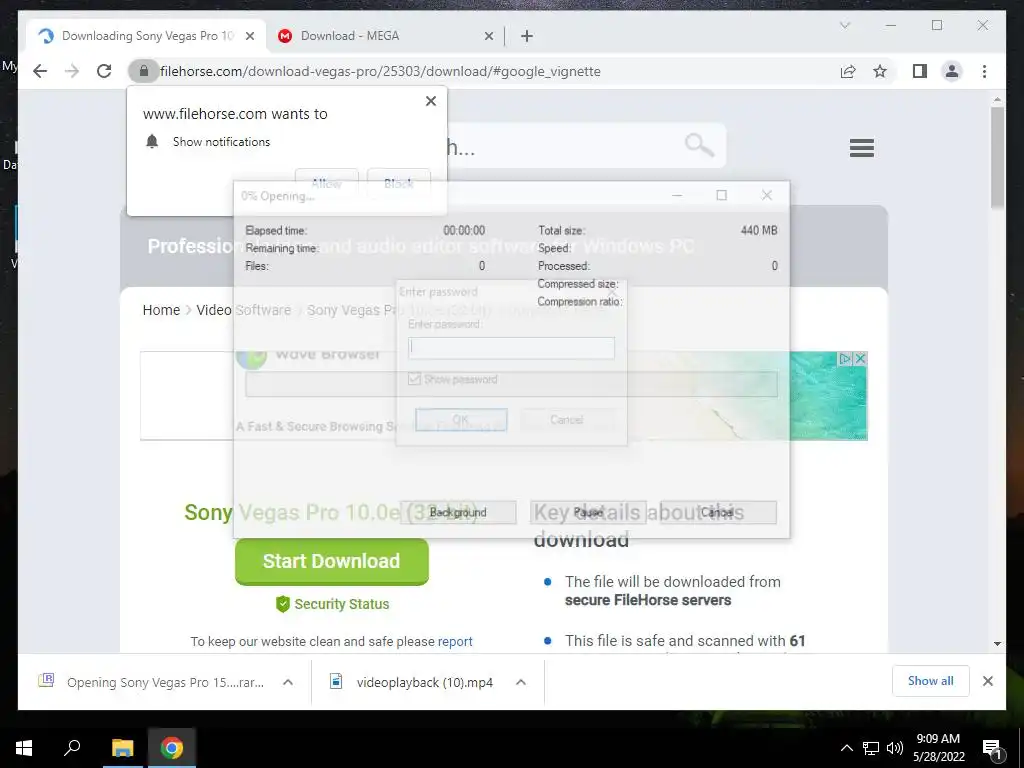
Task: Open the tab search chevron
Action: tap(844, 25)
